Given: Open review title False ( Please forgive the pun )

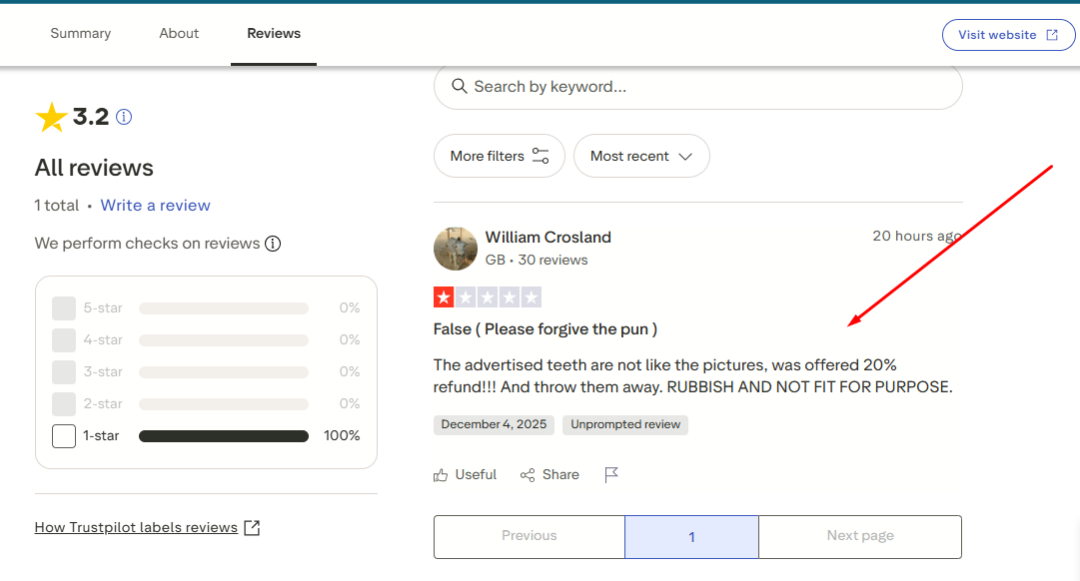Looking at the screenshot, I should pos(545,329).
